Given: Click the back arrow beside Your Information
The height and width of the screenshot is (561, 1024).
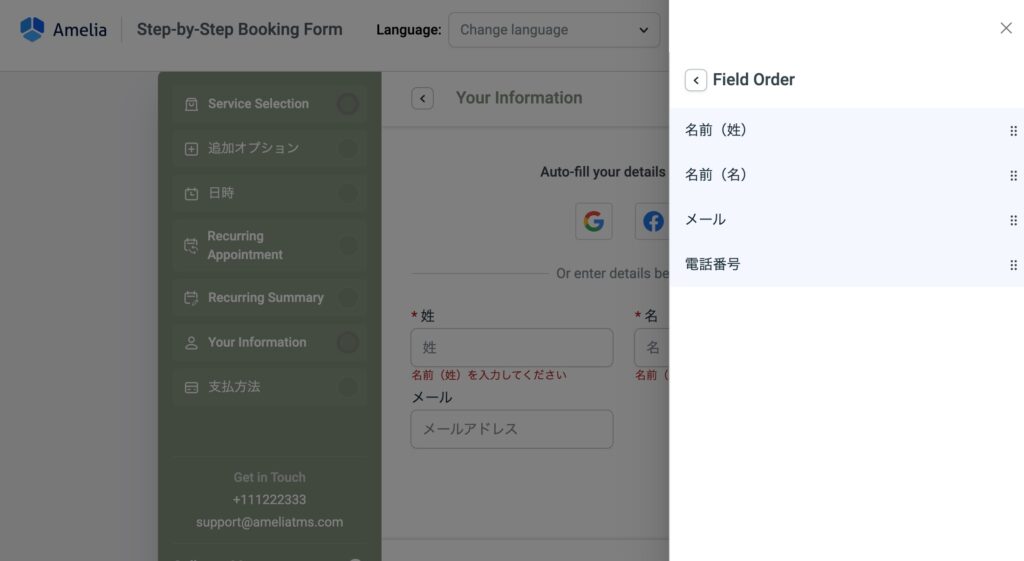Looking at the screenshot, I should pos(423,99).
